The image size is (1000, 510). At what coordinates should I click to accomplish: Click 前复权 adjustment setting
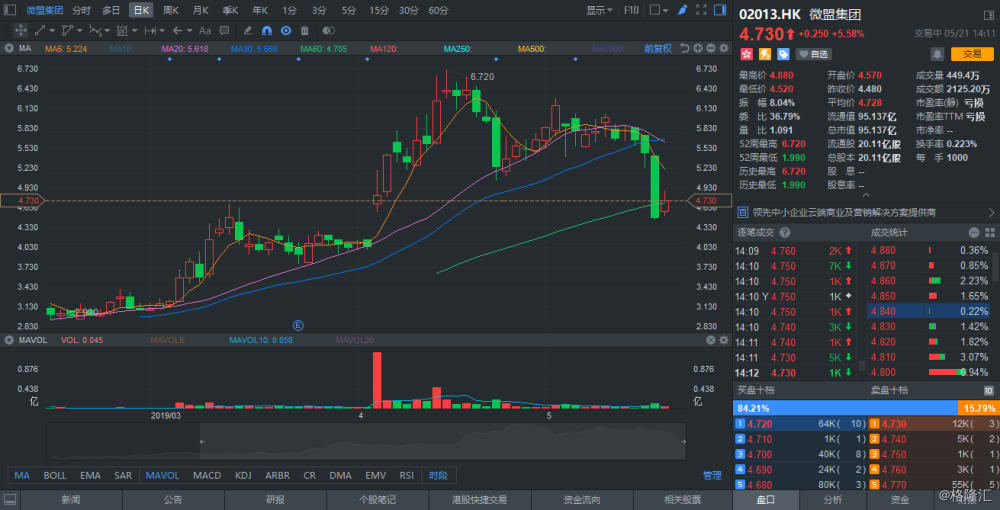(x=658, y=48)
